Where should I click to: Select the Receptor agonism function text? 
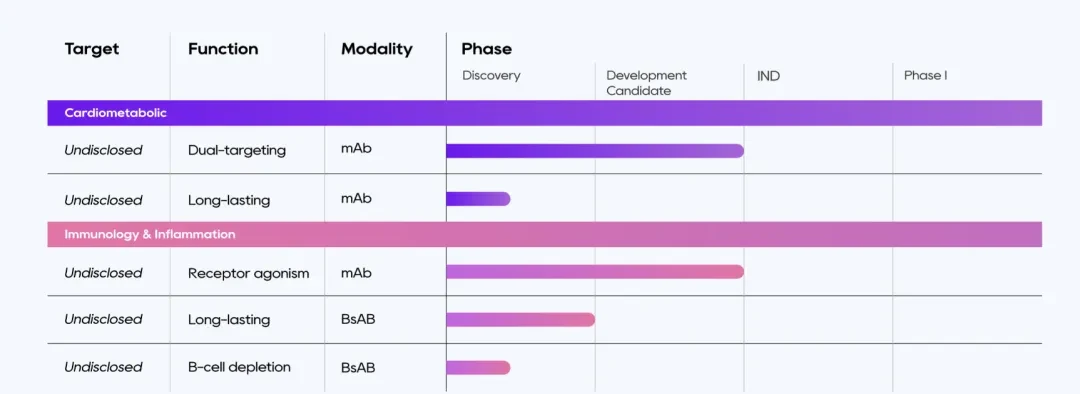pyautogui.click(x=249, y=273)
